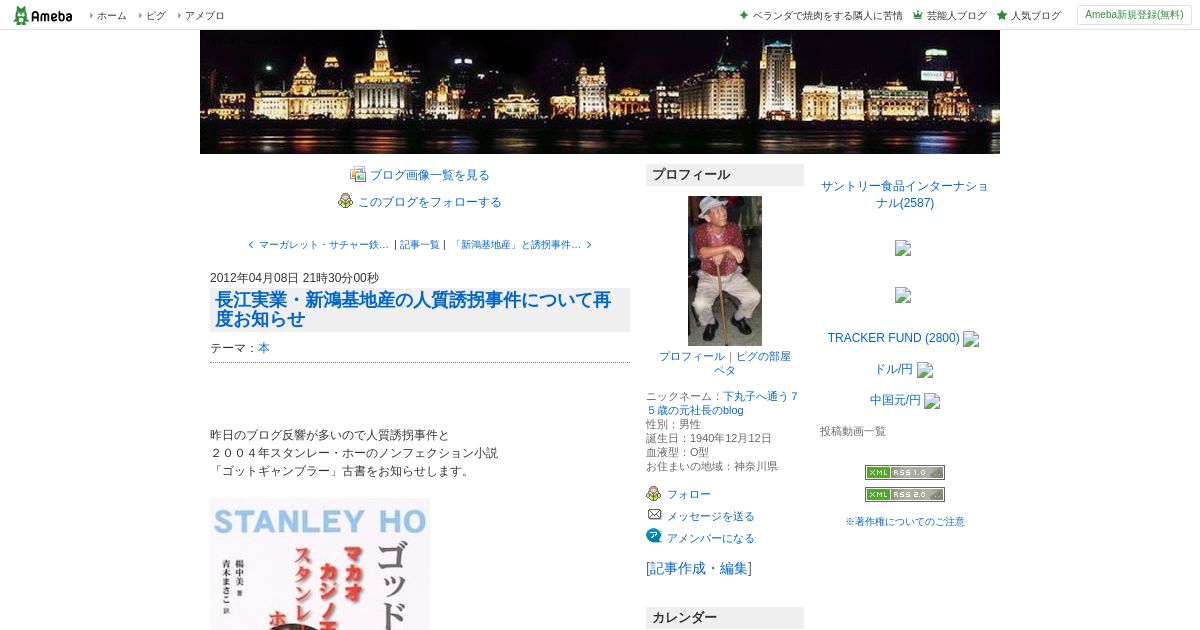The image size is (1200, 630).
Task: Click the アメンバー badge icon
Action: (654, 536)
